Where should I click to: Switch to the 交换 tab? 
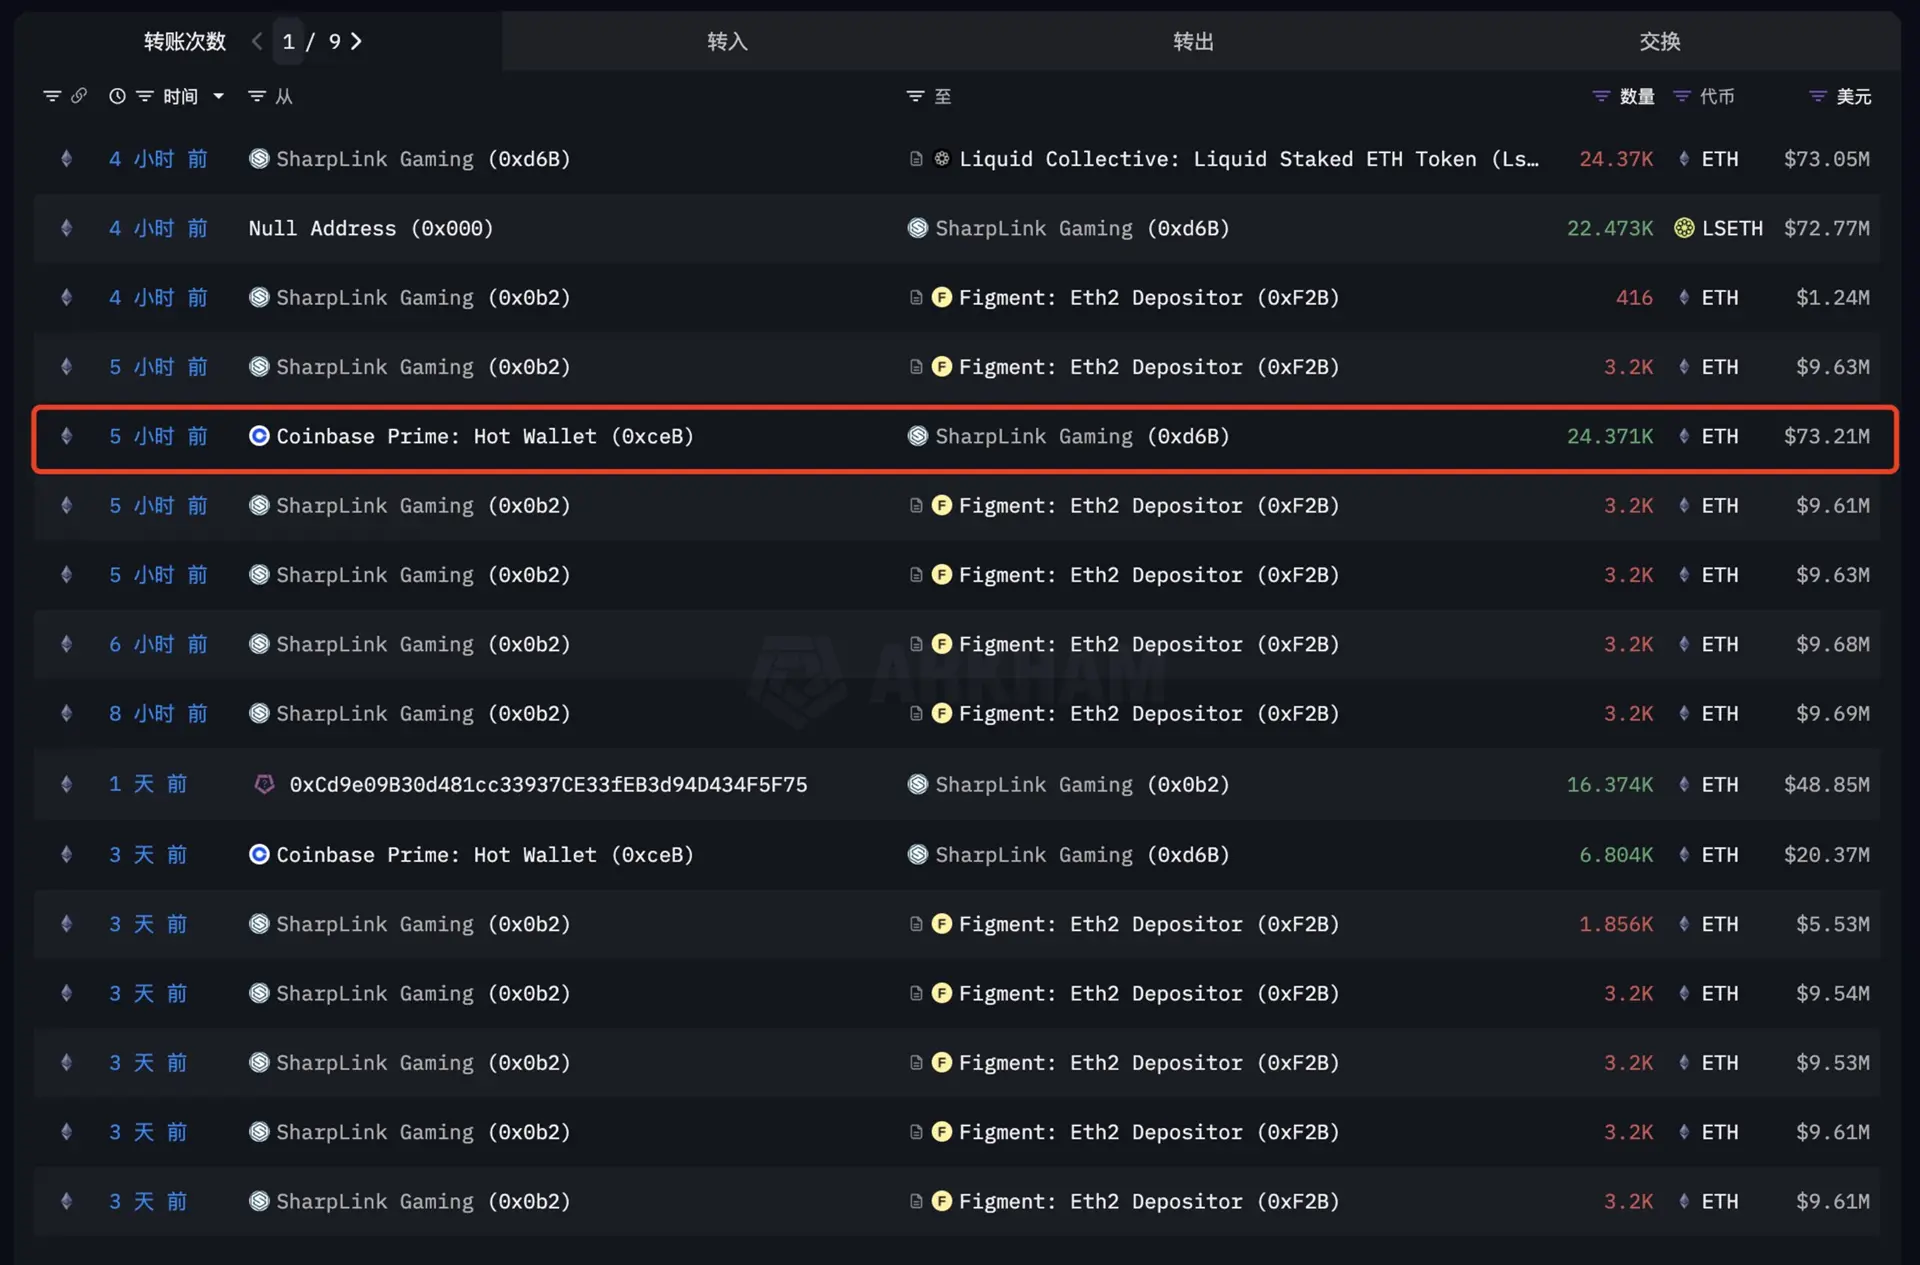tap(1659, 42)
